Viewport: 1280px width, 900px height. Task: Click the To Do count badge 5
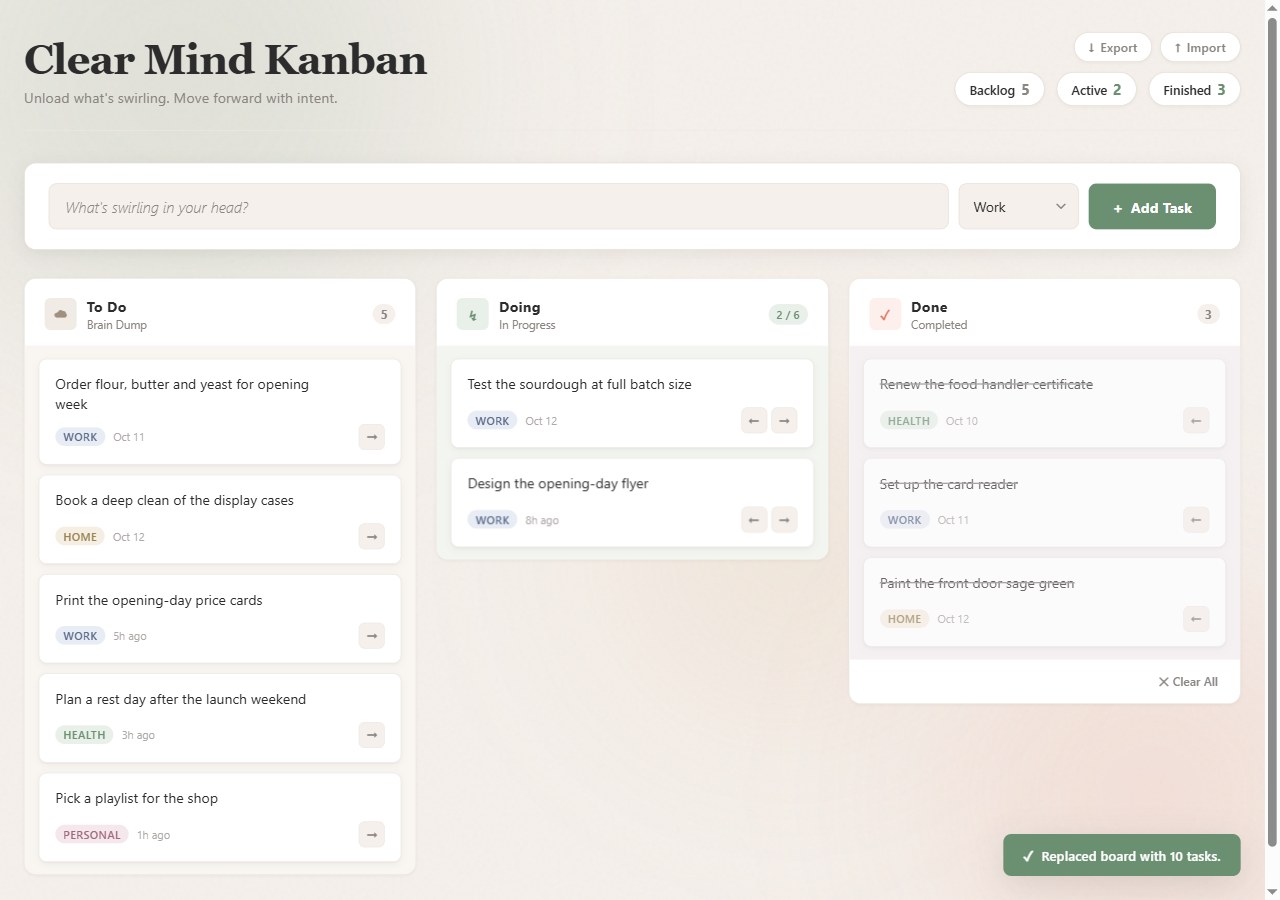tap(383, 314)
